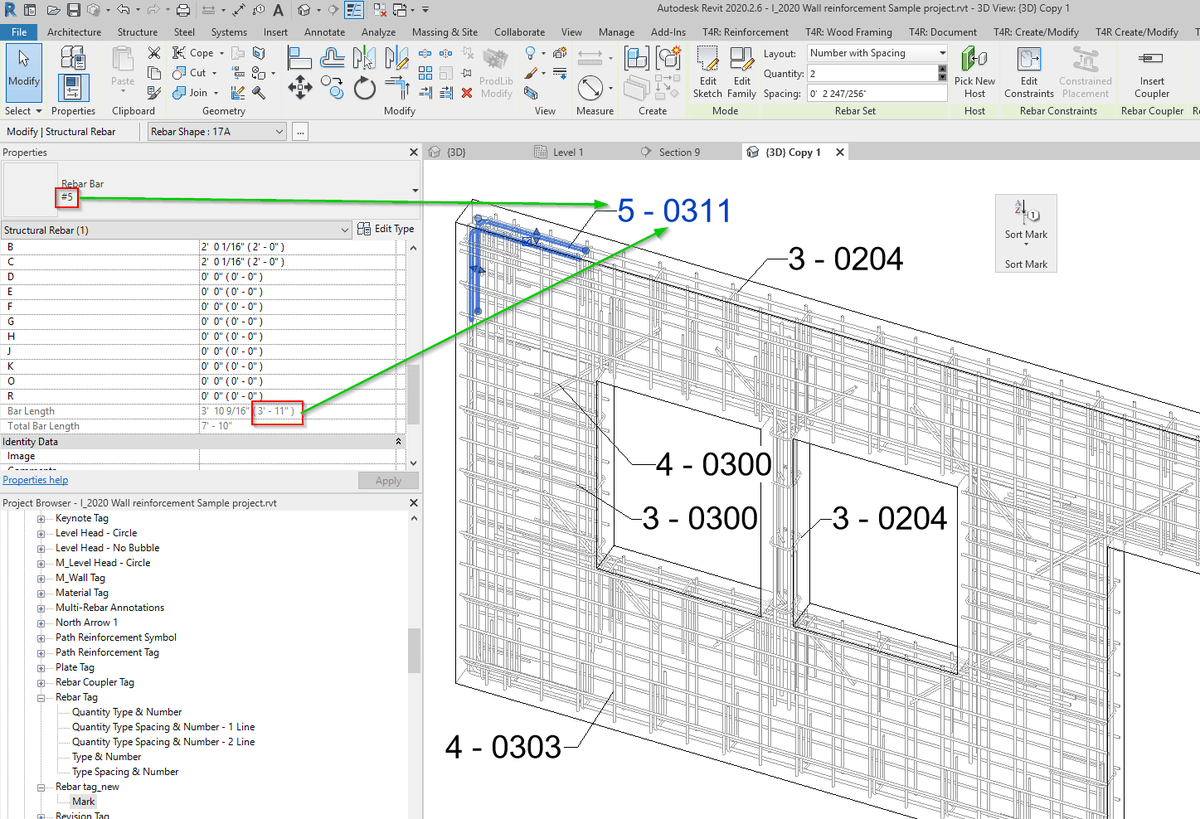Viewport: 1200px width, 819px height.
Task: Click the Edit Type button
Action: pyautogui.click(x=386, y=229)
